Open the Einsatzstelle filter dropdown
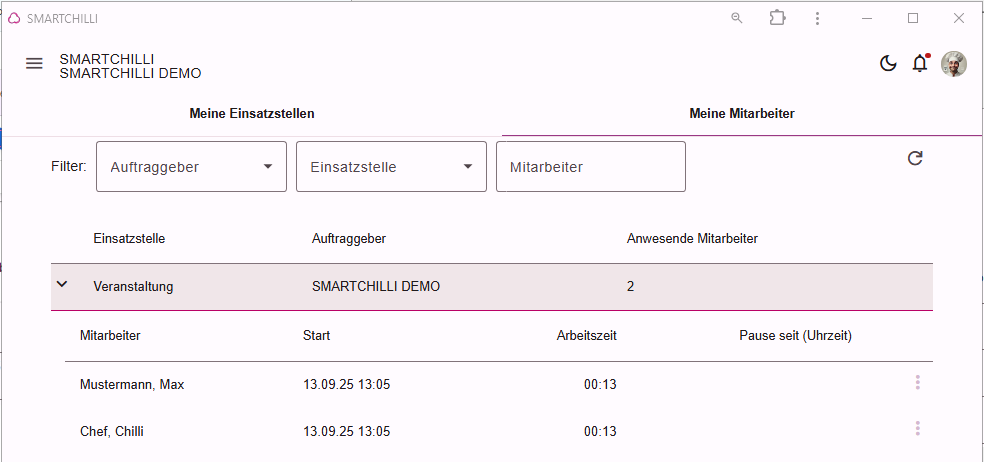 click(x=392, y=166)
